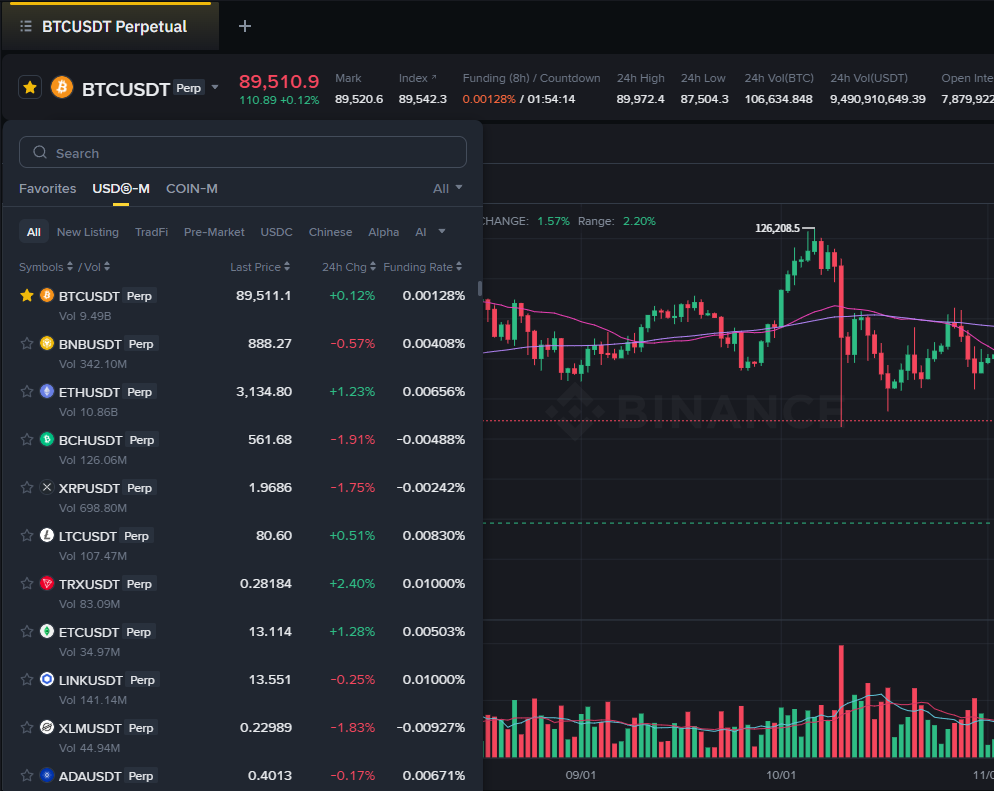Filter by TradFi category
994x791 pixels.
point(152,232)
